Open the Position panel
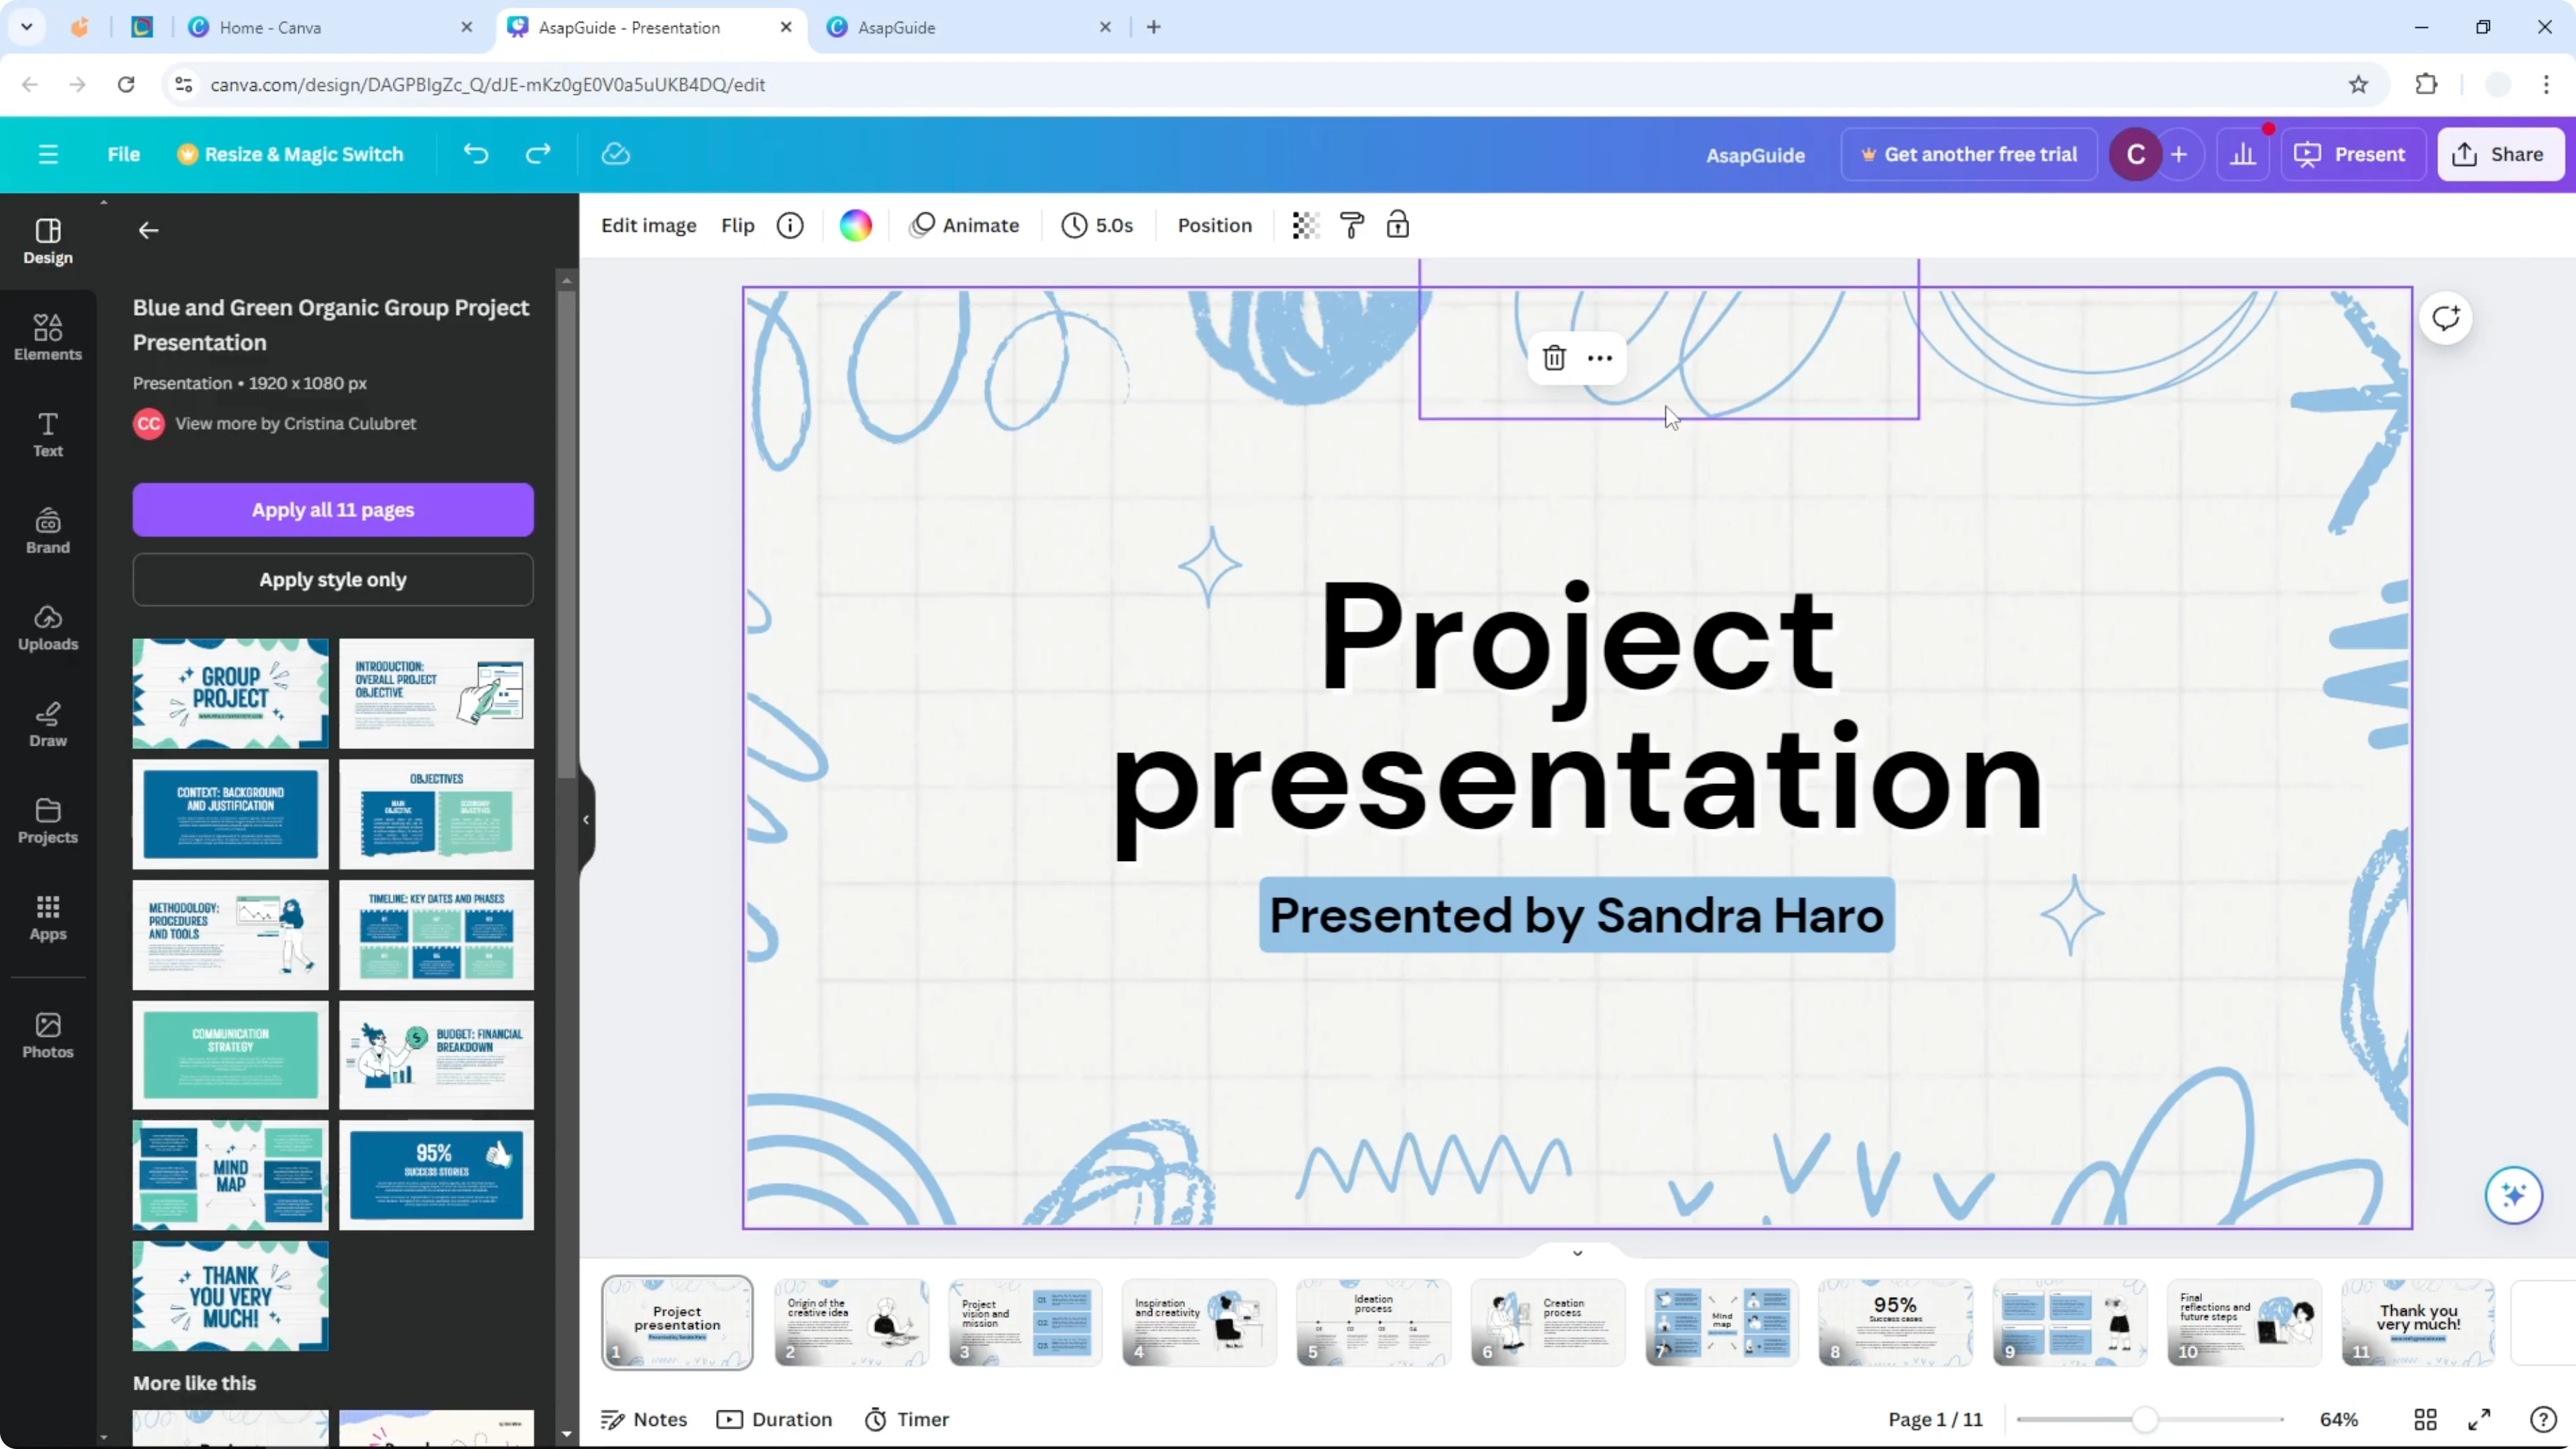 click(1214, 225)
